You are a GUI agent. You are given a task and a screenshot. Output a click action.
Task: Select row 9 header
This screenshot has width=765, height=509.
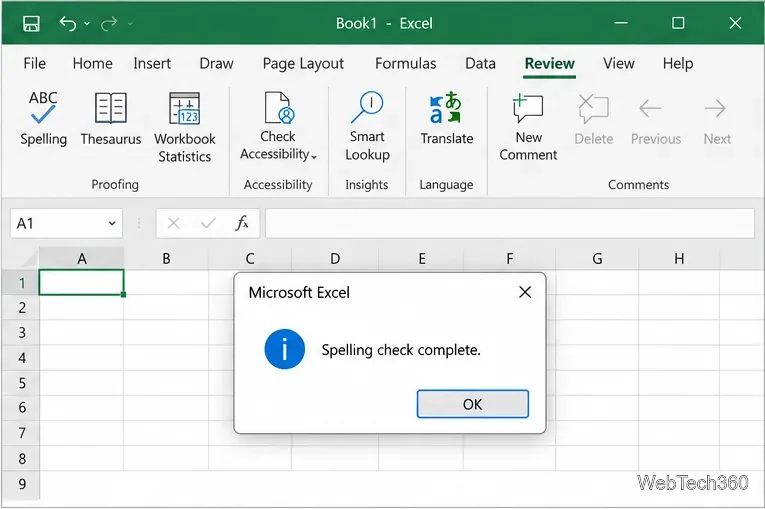click(21, 484)
